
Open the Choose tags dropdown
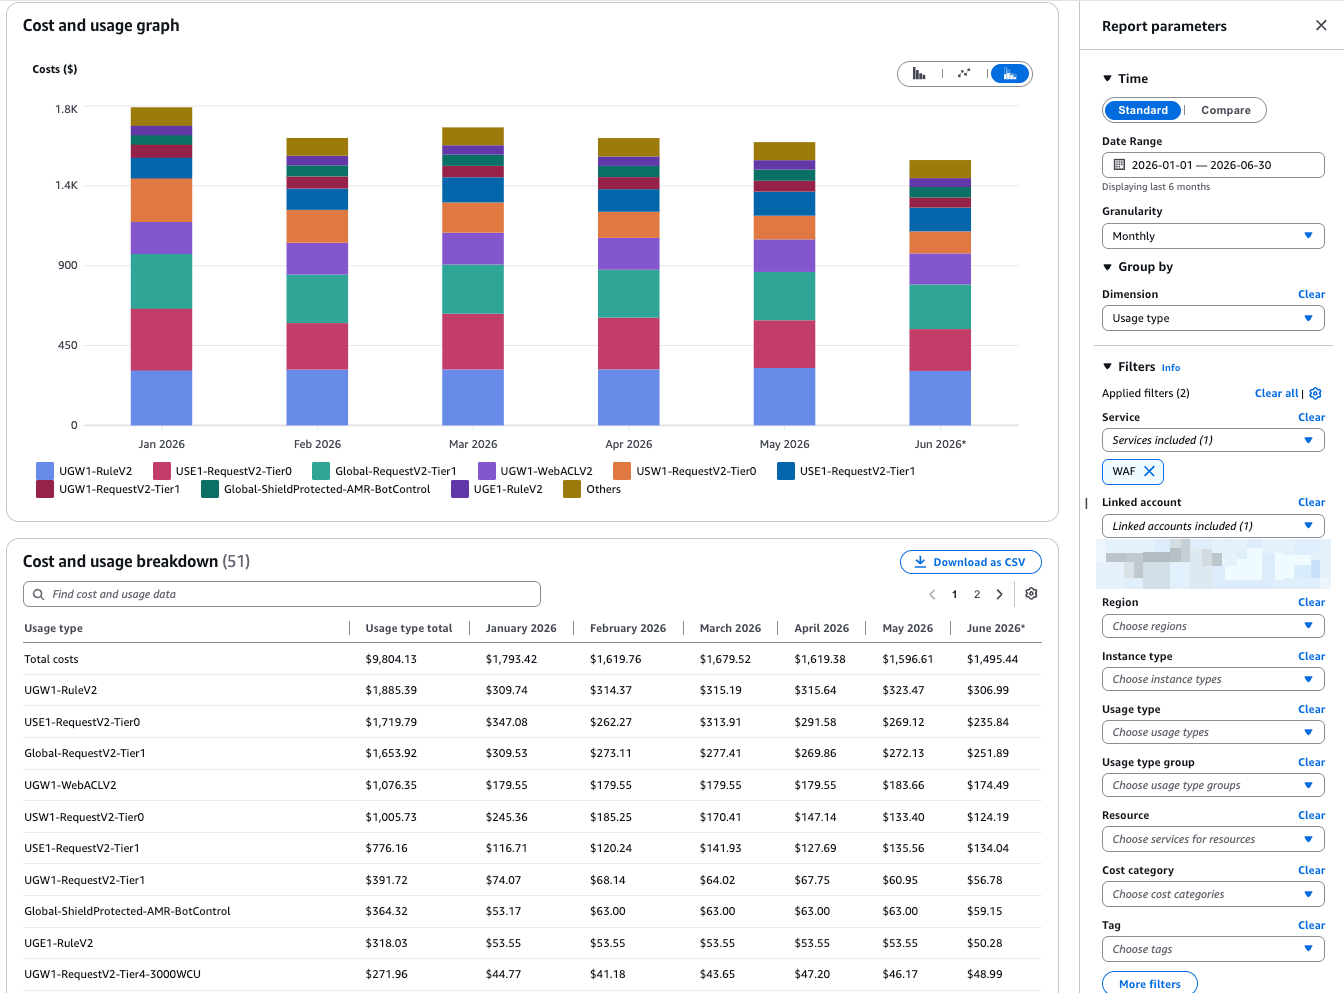pos(1213,949)
